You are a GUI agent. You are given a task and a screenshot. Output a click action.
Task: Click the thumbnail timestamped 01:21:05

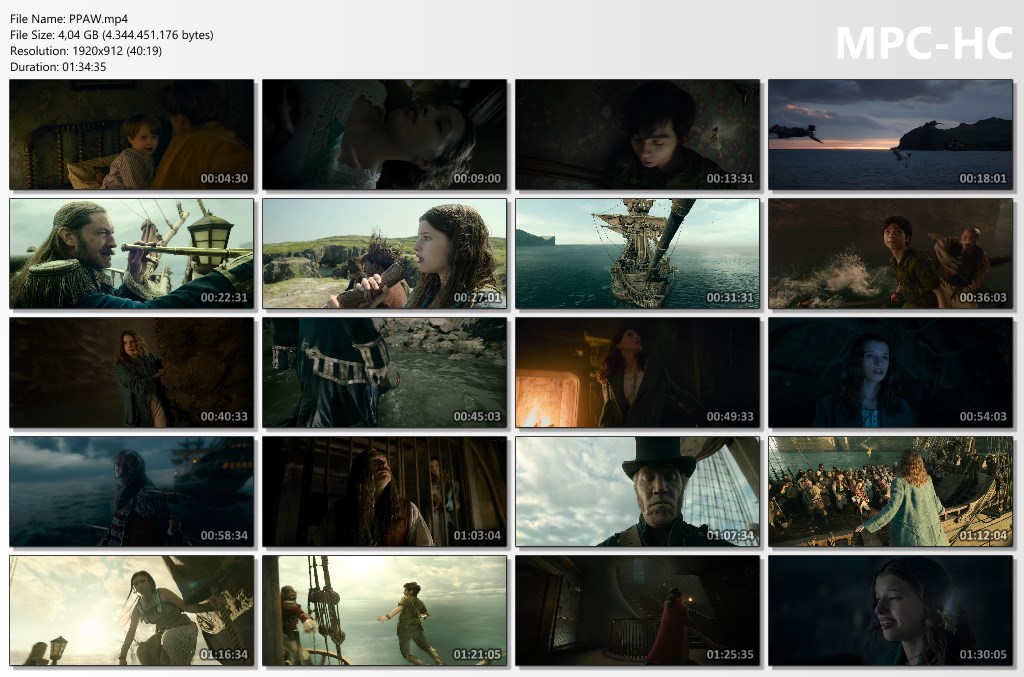tap(384, 611)
